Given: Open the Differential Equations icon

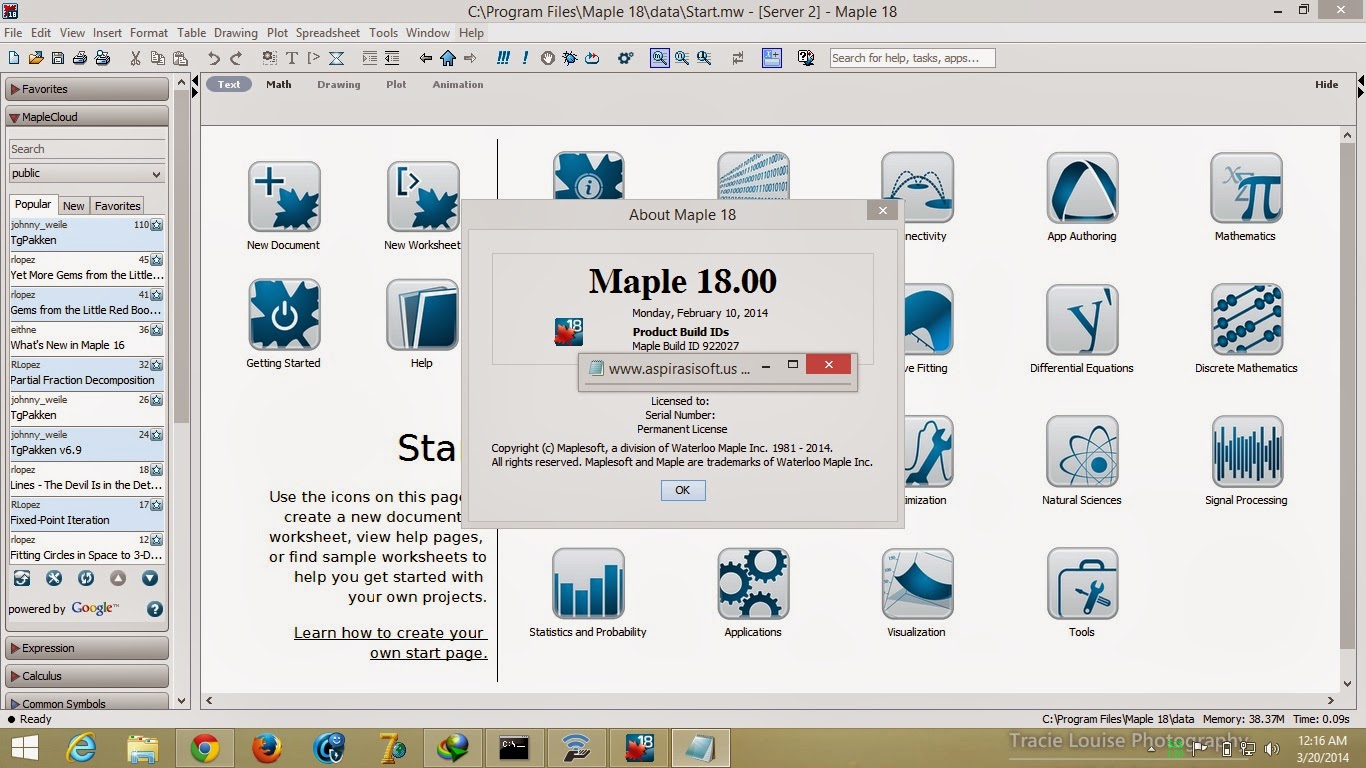Looking at the screenshot, I should click(x=1082, y=320).
